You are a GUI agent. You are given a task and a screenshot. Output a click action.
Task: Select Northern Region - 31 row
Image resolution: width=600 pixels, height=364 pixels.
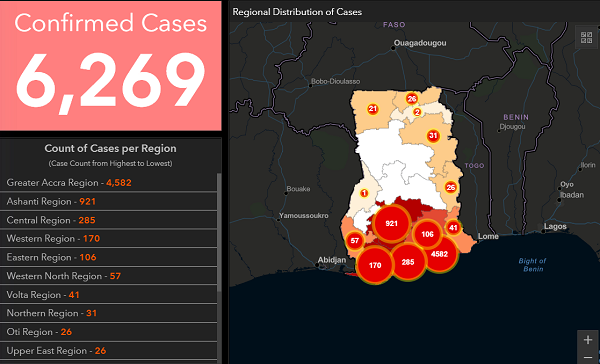(x=109, y=313)
